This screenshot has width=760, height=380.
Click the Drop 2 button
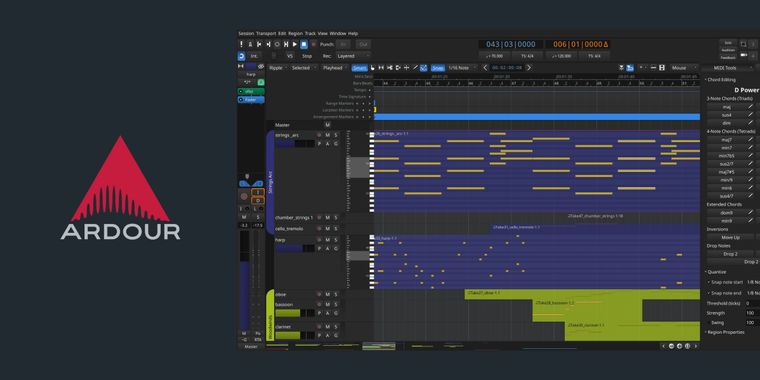coord(730,253)
